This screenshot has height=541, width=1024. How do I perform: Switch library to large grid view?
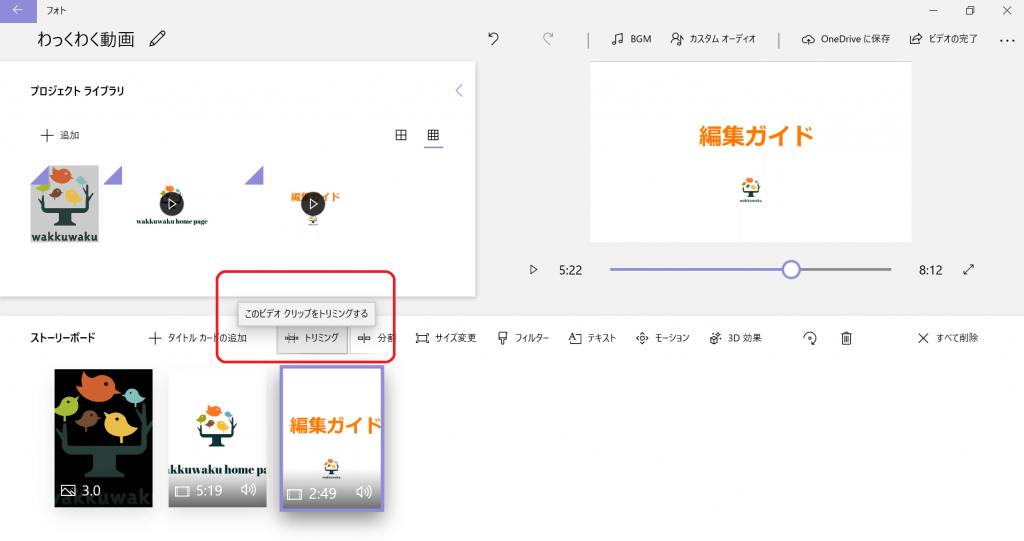coord(401,135)
